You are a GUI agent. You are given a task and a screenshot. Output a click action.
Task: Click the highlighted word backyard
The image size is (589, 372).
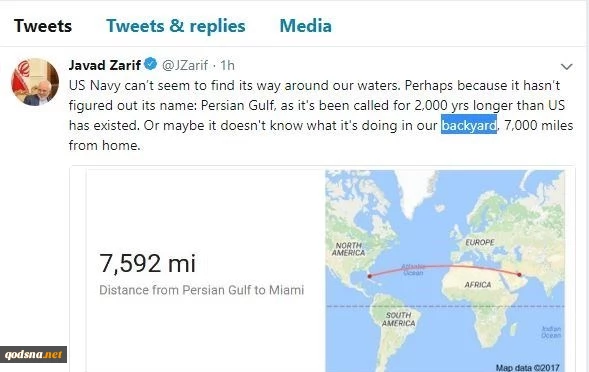point(469,125)
